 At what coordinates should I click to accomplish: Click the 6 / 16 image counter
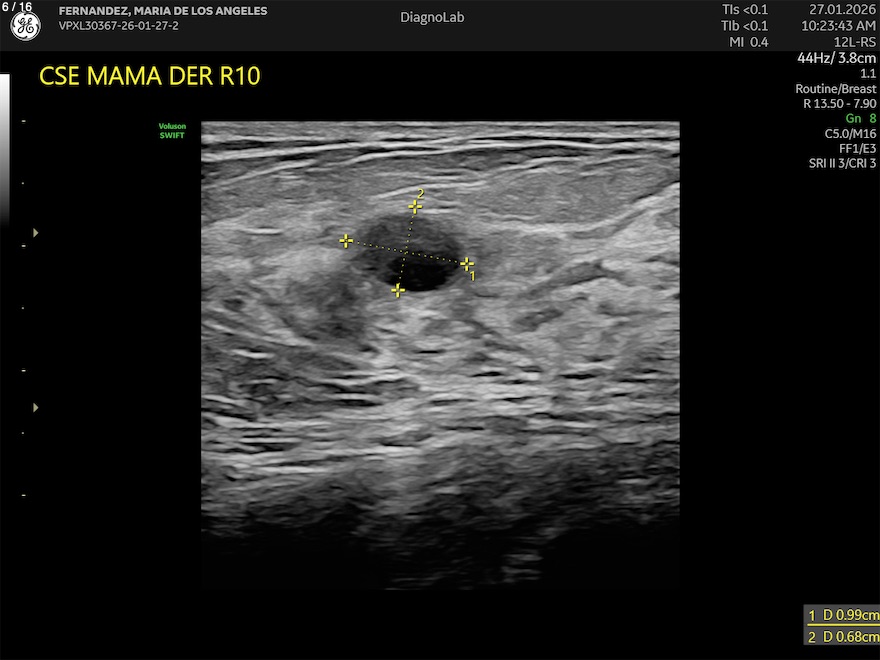17,7
